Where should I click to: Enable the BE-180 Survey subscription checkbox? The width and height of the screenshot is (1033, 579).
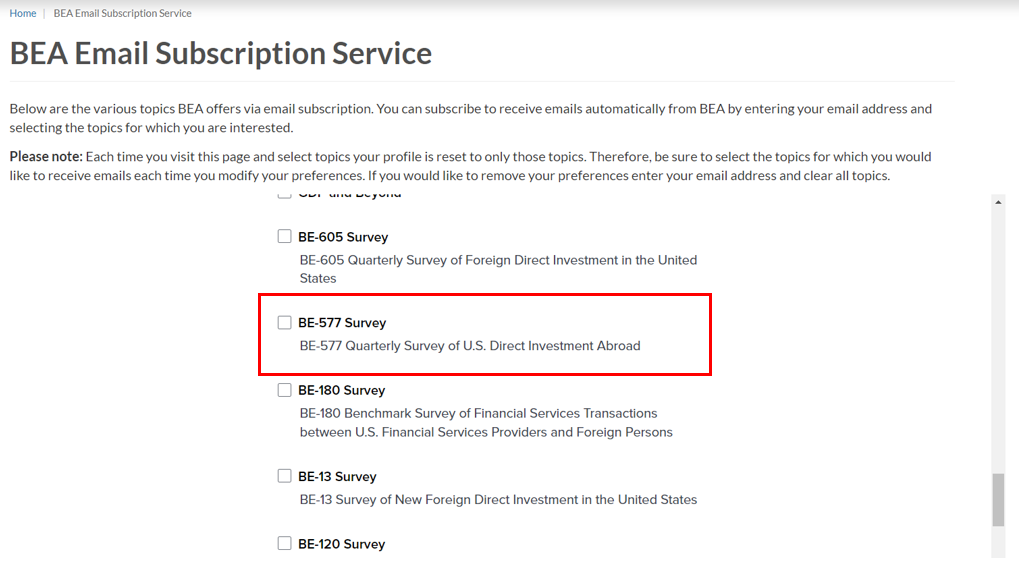[x=285, y=389]
